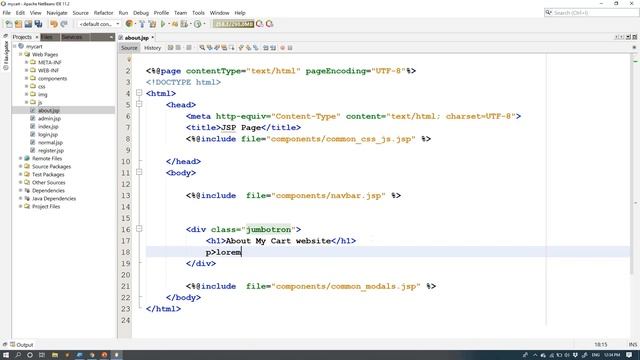This screenshot has height=360, width=640.
Task: Open the configuration dropdown default config
Action: (x=99, y=24)
